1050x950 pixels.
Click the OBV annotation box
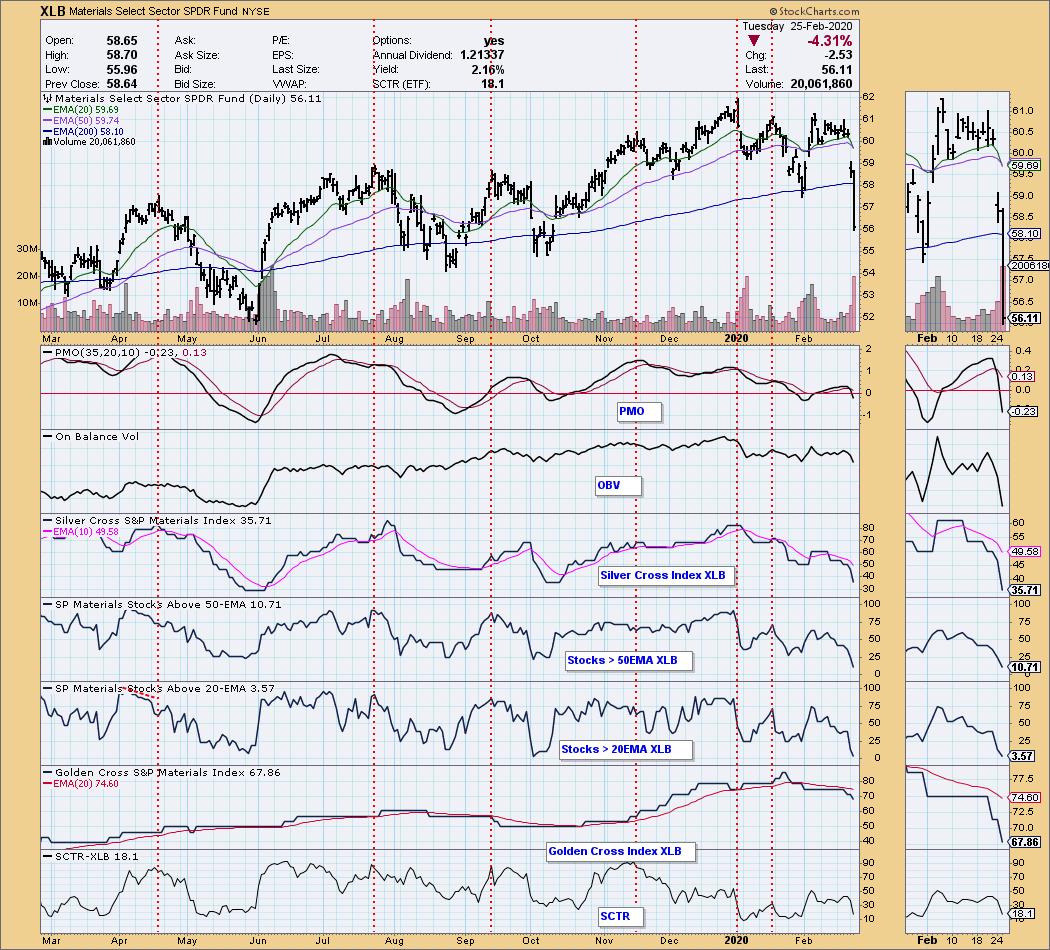(618, 486)
